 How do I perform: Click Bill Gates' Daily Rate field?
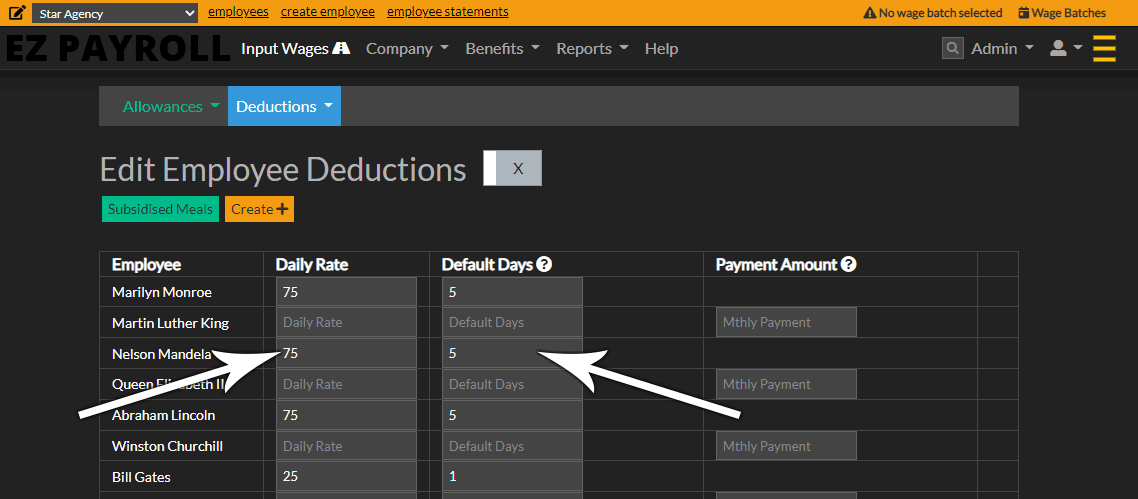click(346, 477)
